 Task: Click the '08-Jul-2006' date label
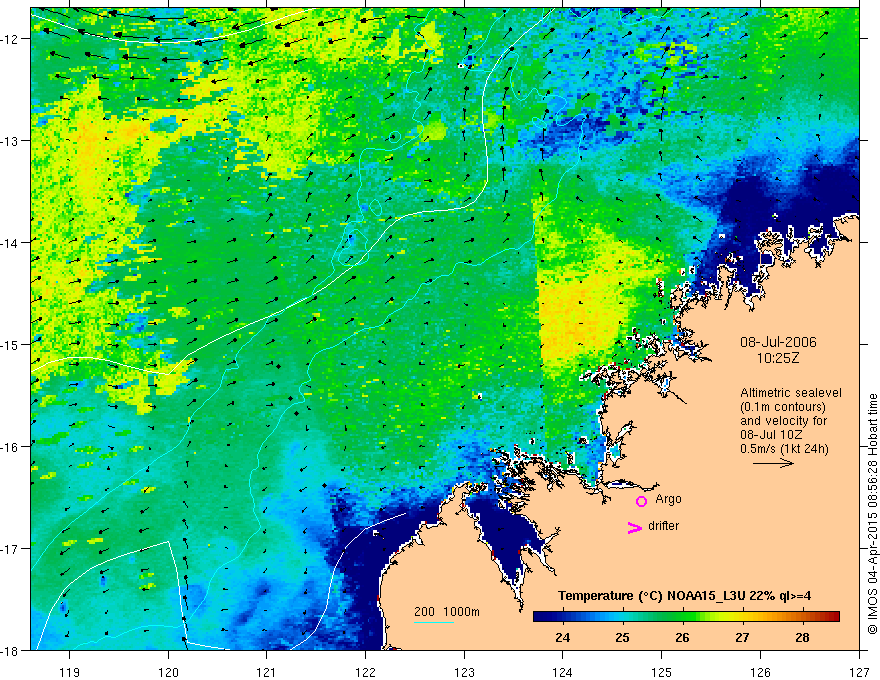coord(778,342)
